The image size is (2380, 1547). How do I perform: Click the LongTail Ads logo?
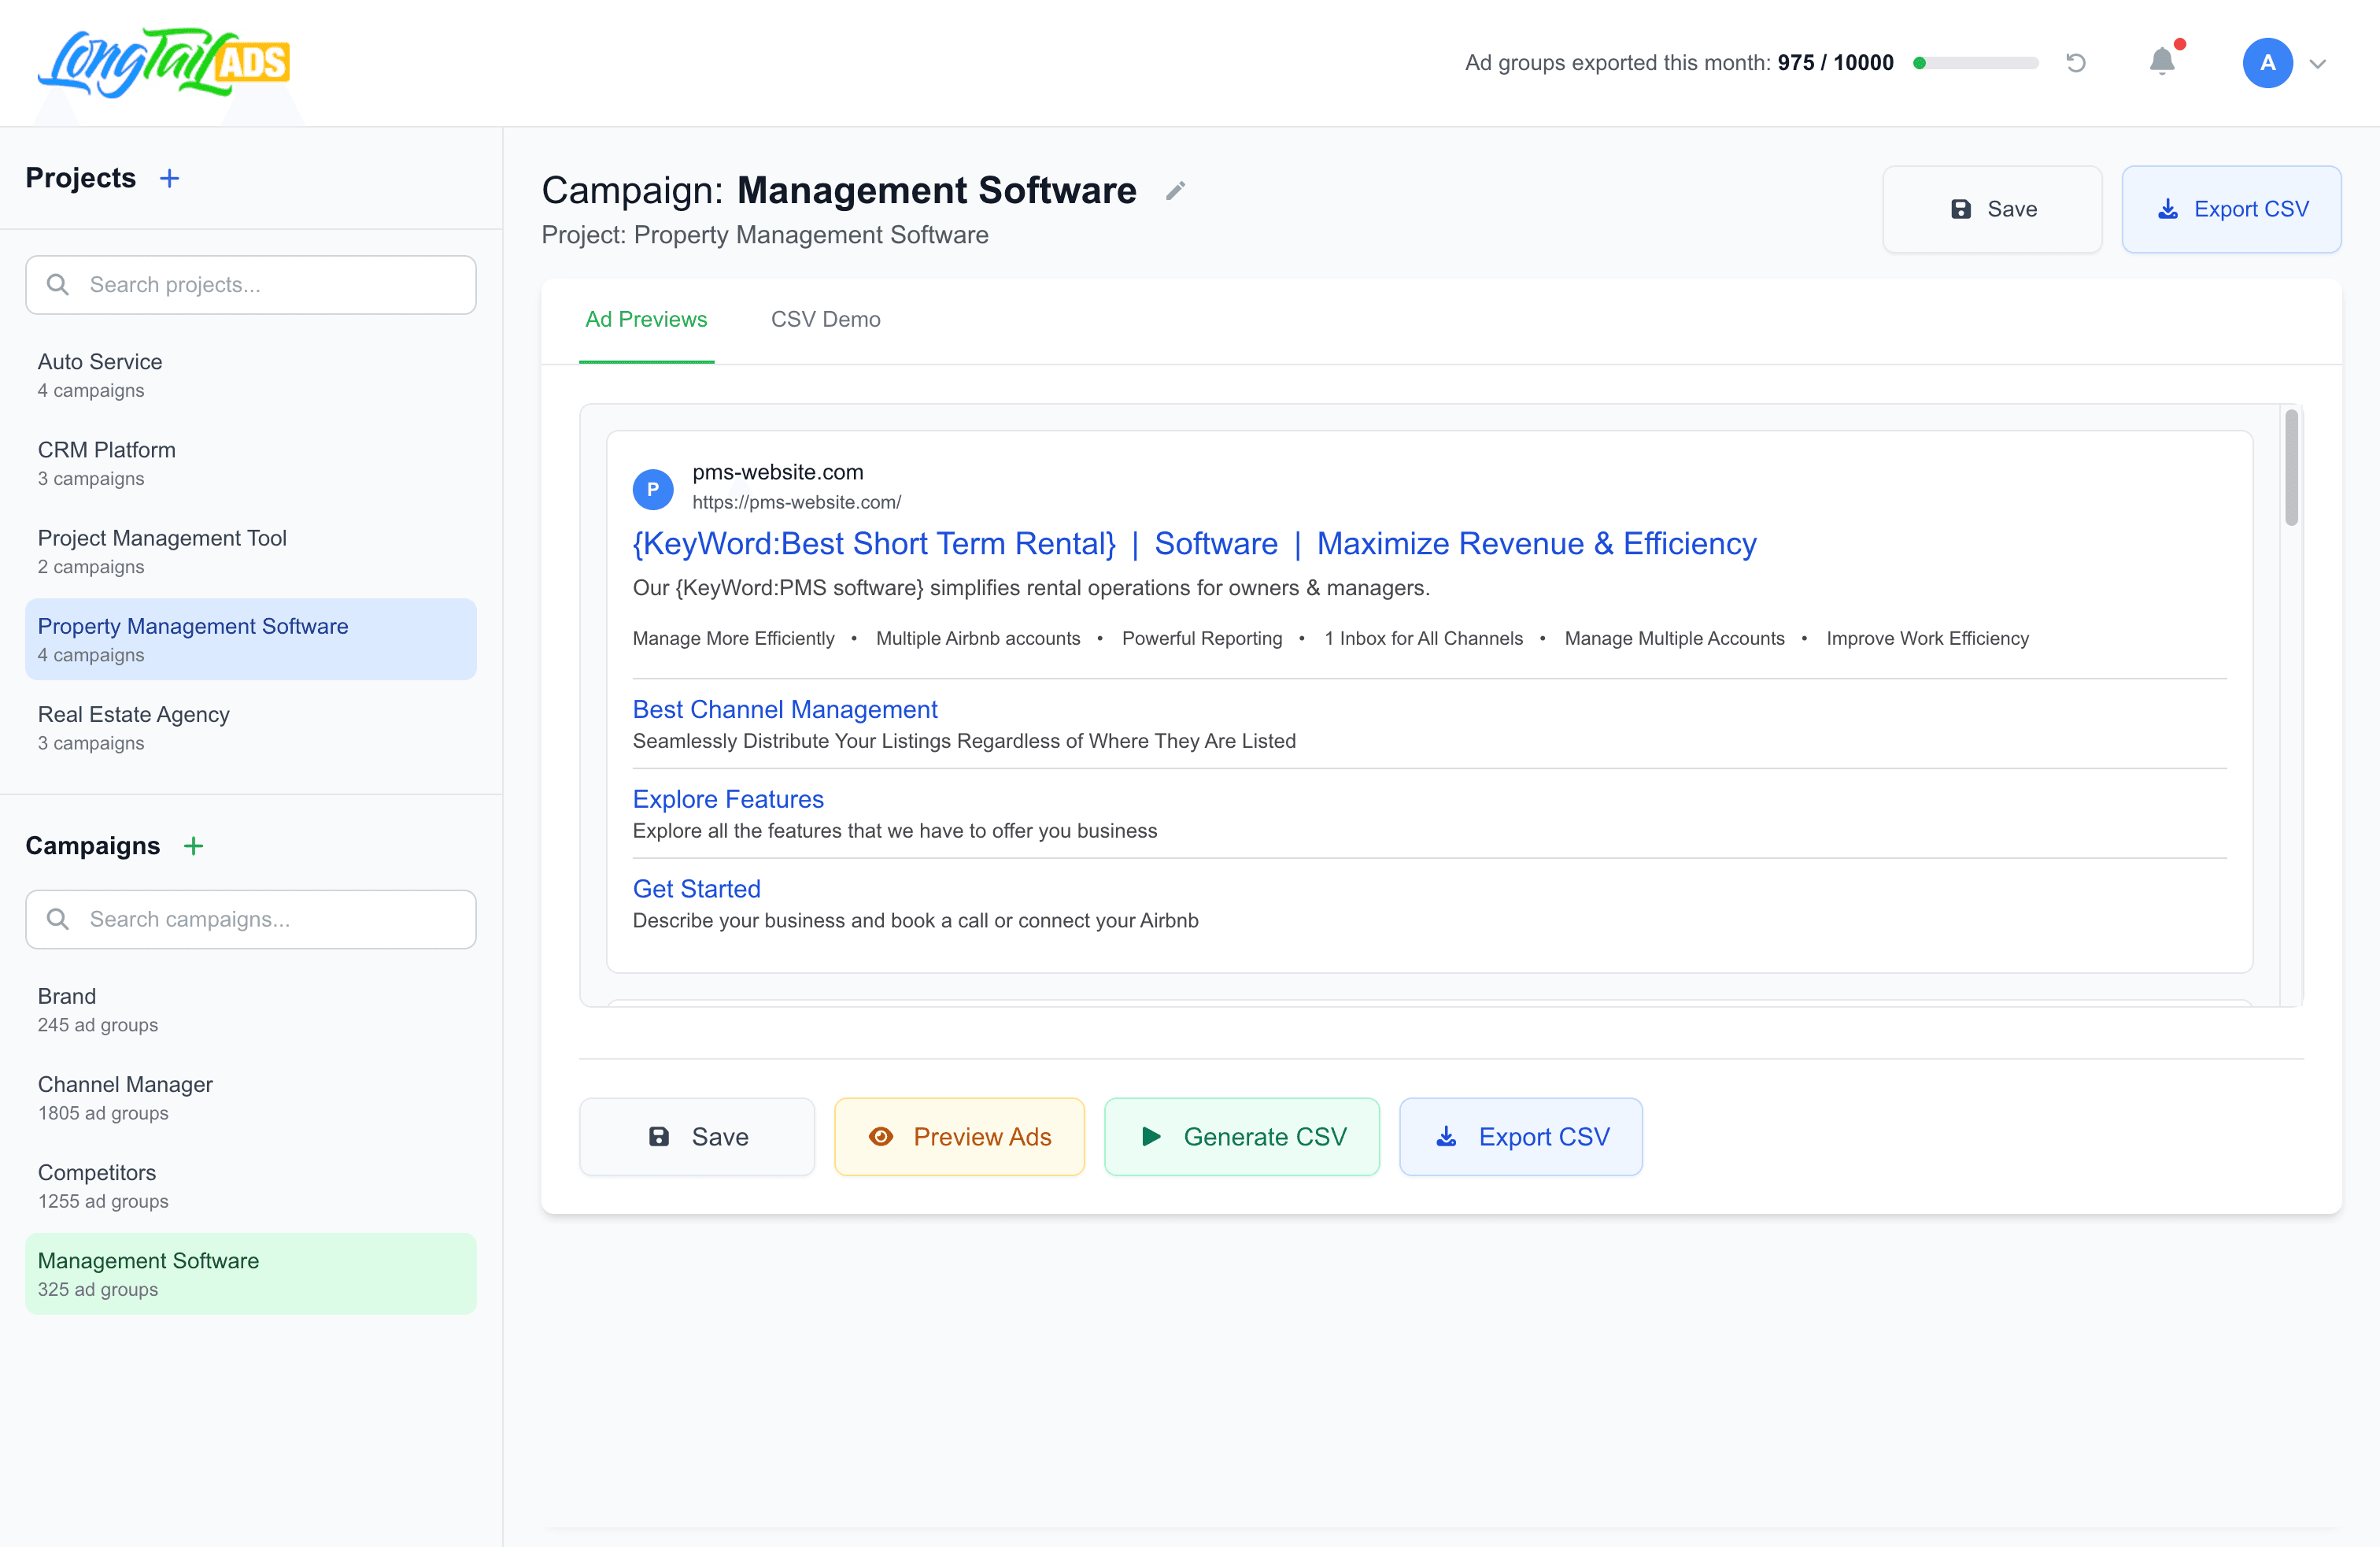coord(164,63)
